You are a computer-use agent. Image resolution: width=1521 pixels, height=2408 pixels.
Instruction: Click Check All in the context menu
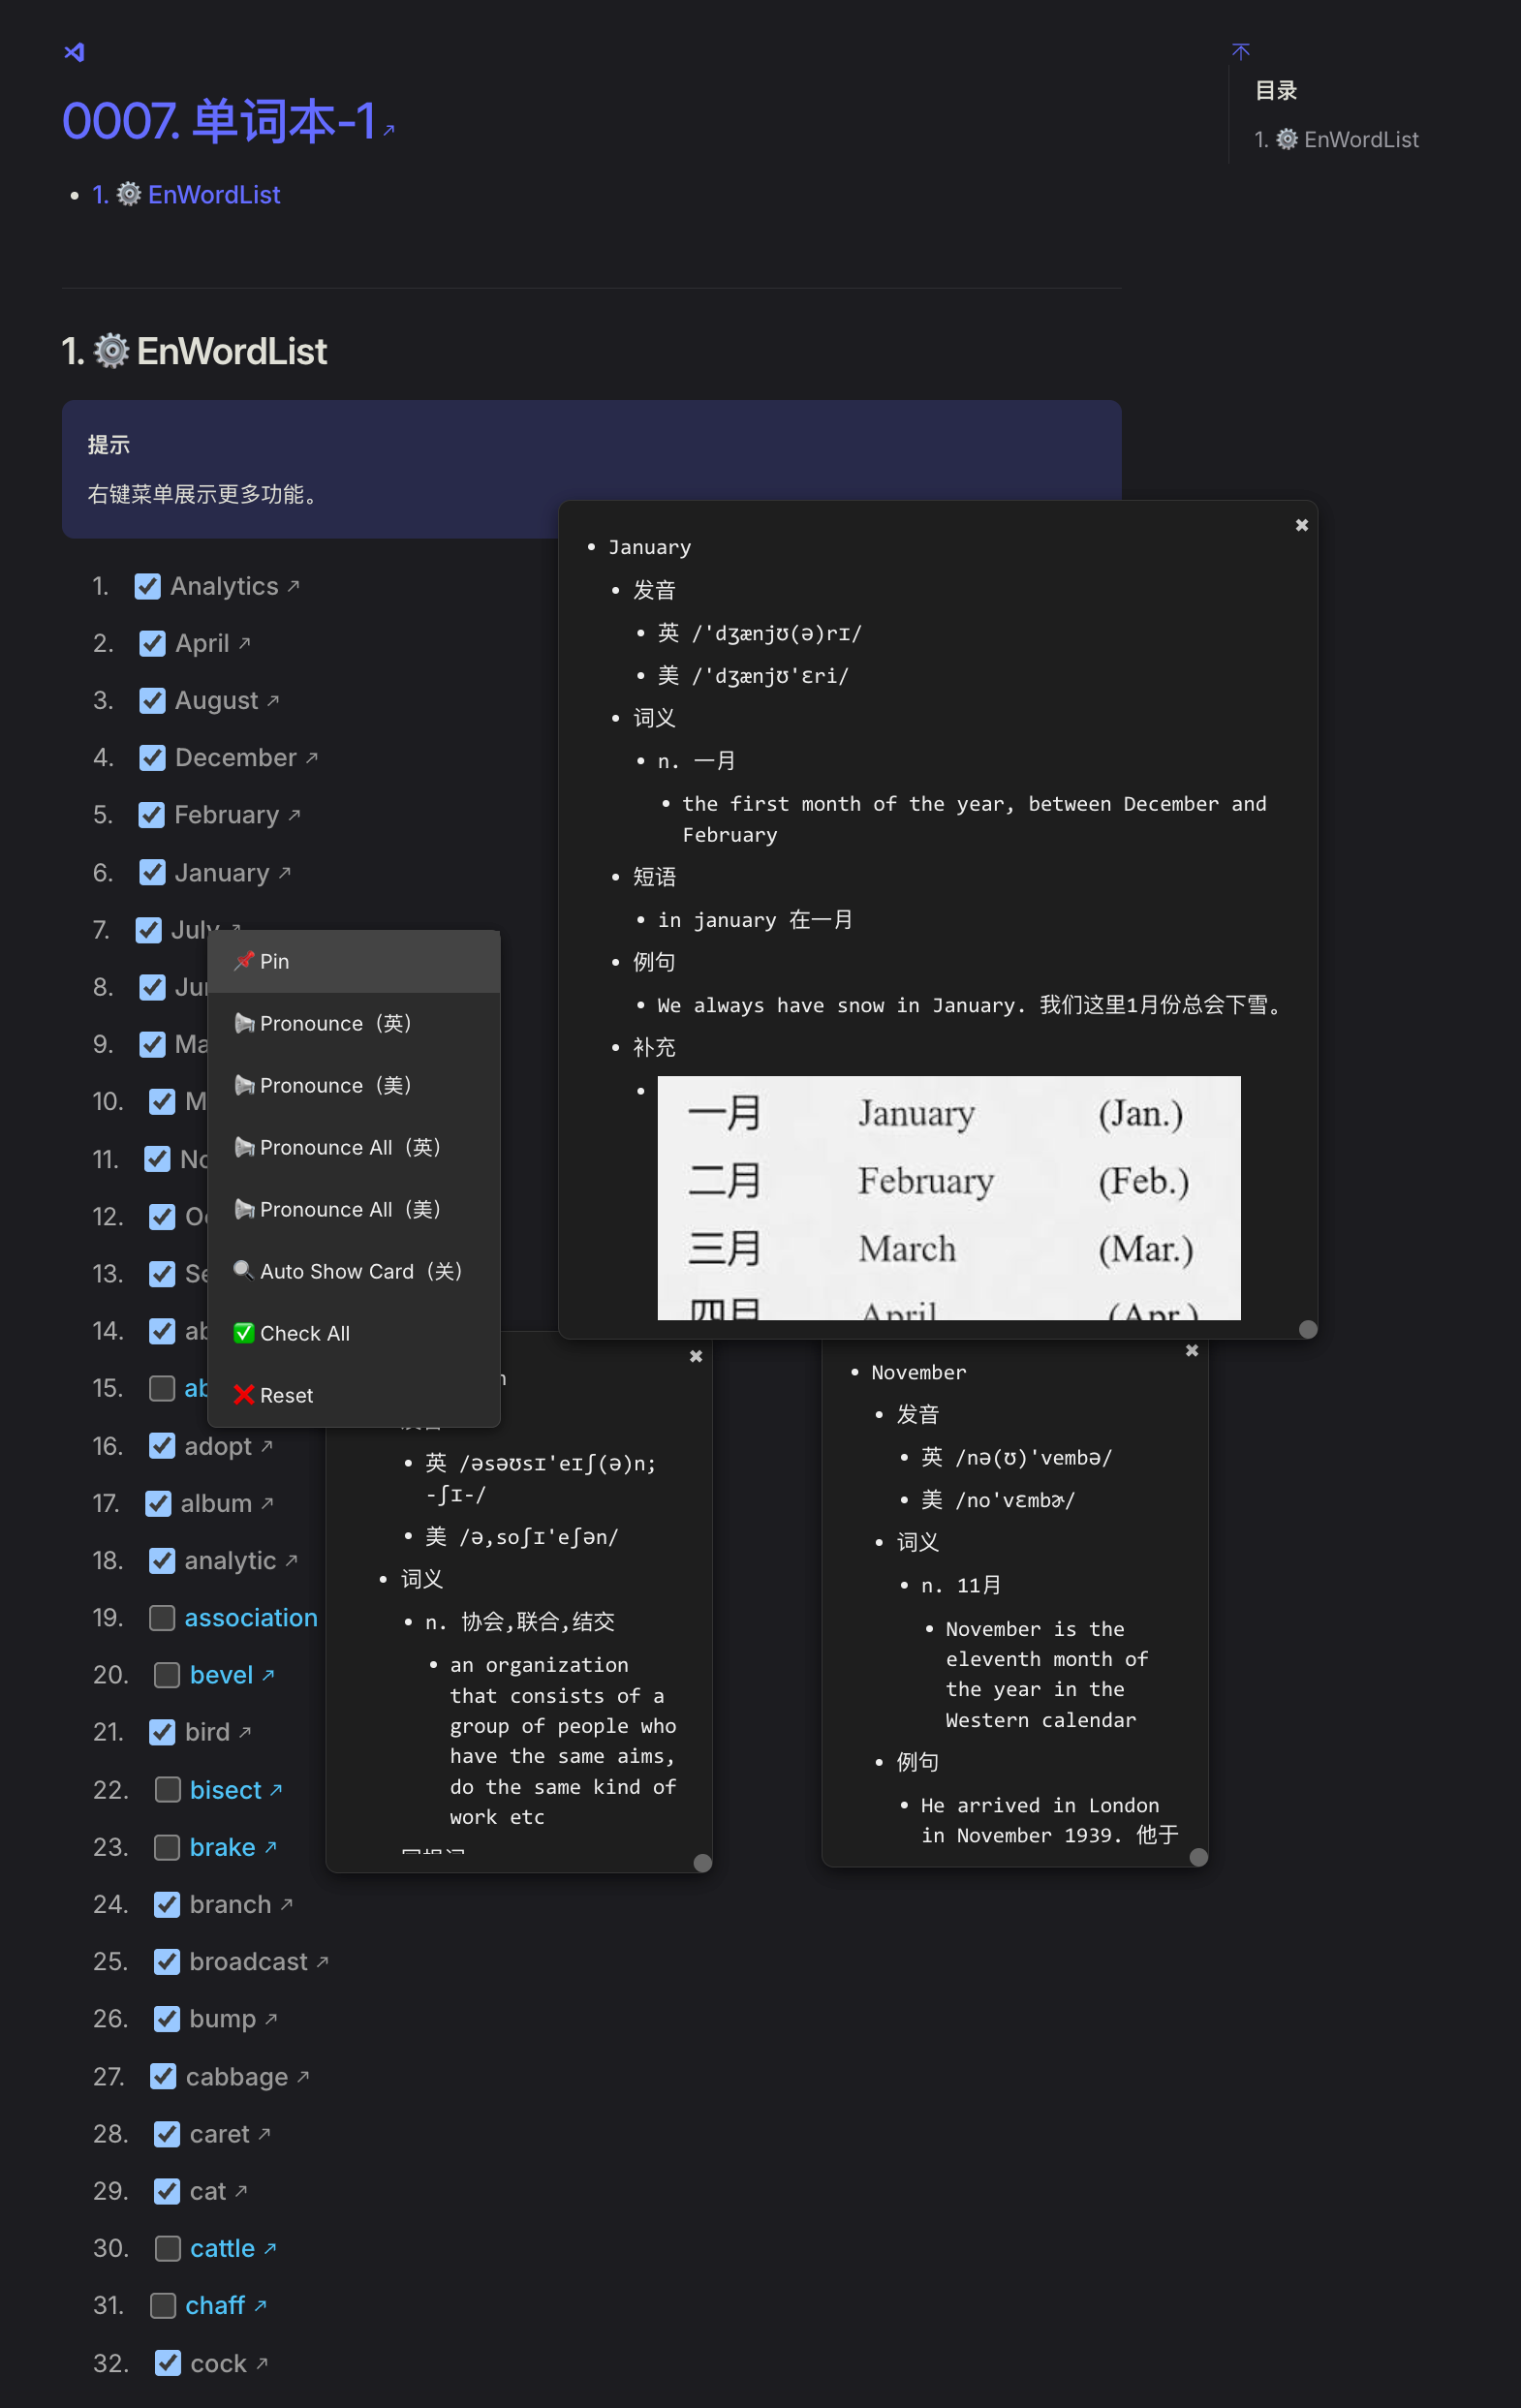click(304, 1333)
